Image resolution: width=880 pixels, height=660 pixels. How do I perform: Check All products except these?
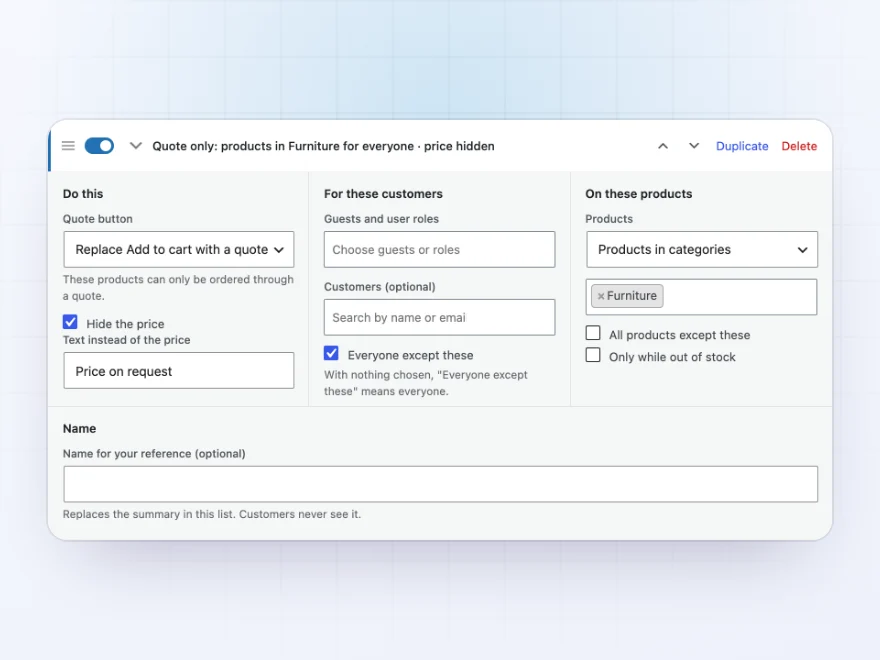(x=593, y=333)
